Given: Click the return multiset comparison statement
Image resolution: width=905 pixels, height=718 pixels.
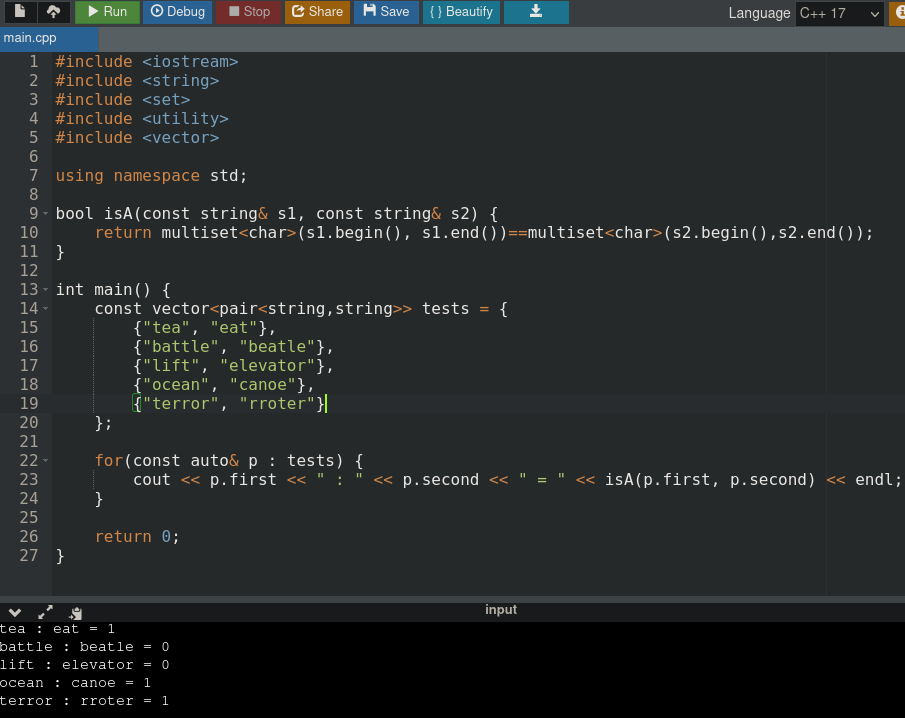Looking at the screenshot, I should [484, 233].
